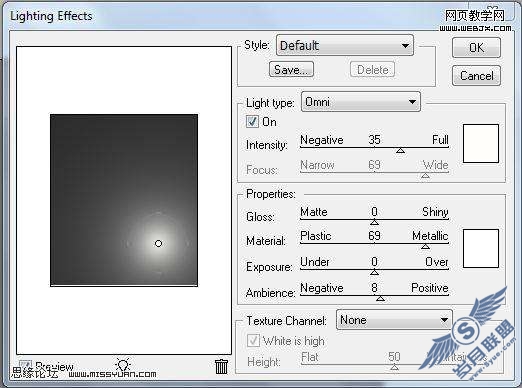Open the light color swatch beside Intensity

pos(481,143)
